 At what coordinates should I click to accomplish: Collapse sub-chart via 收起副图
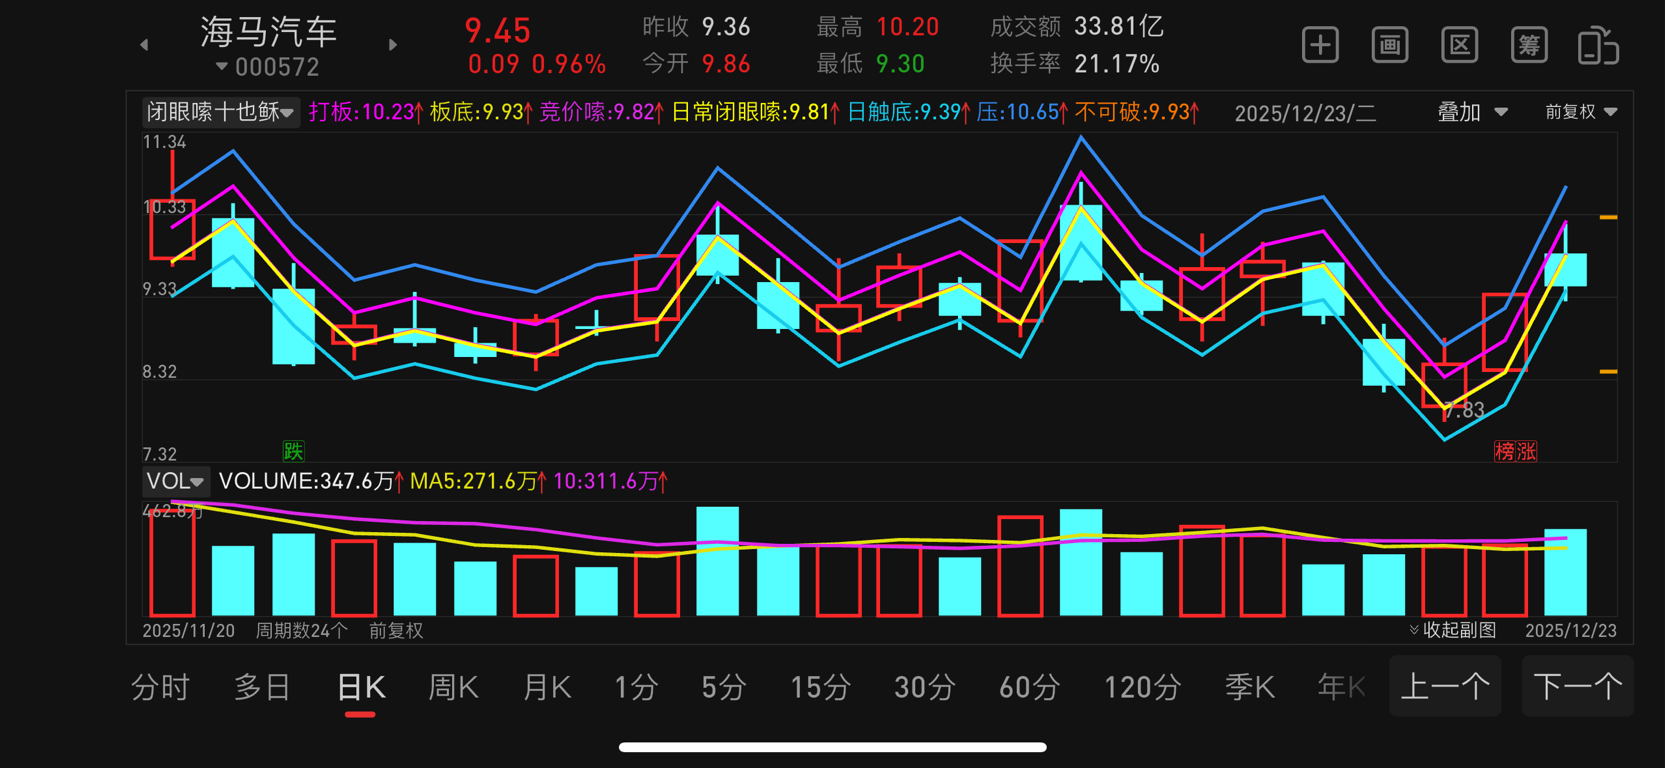[x=1453, y=630]
